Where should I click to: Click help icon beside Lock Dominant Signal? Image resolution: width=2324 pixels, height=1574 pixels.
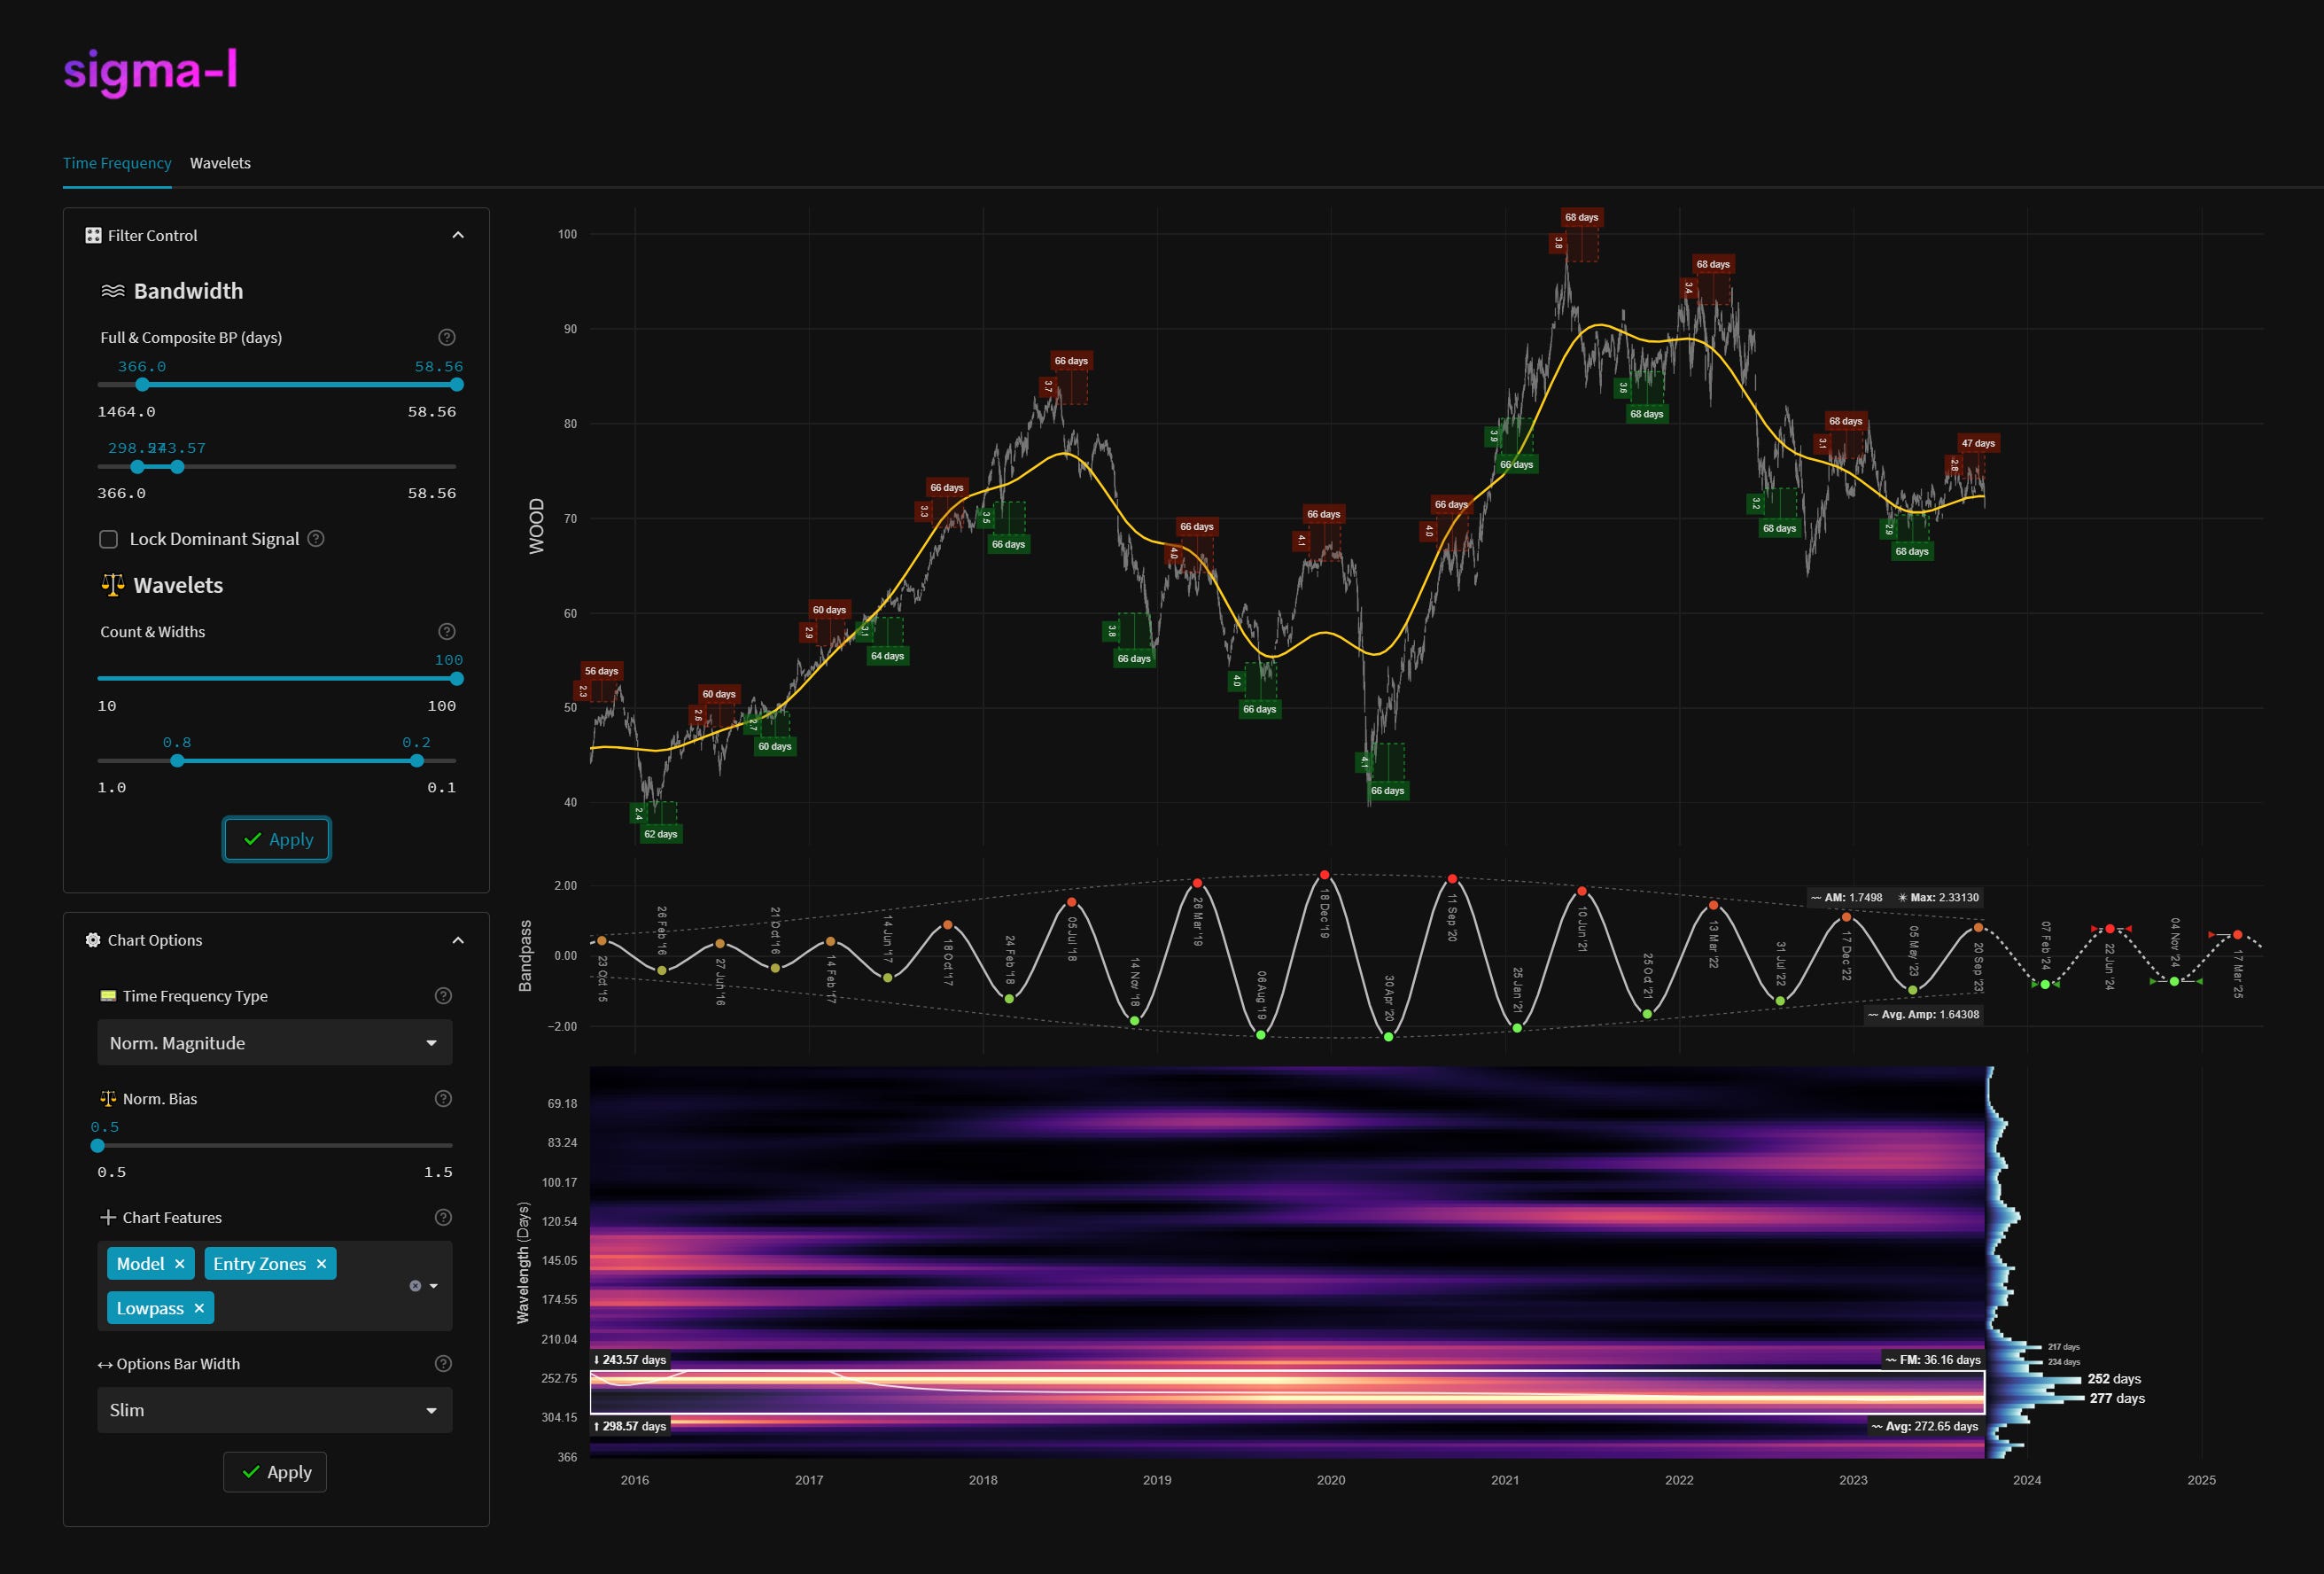coord(316,538)
